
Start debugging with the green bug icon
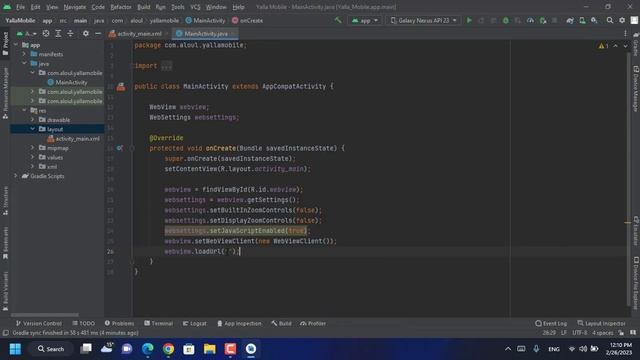(x=506, y=20)
